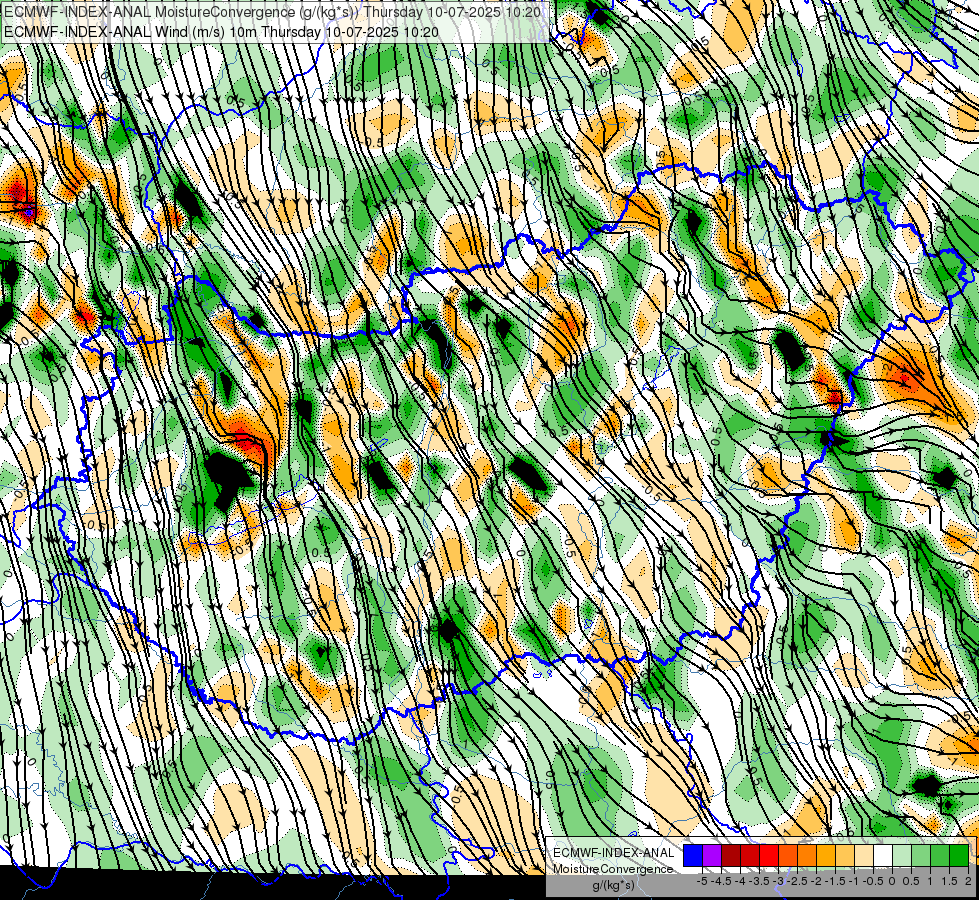Image resolution: width=979 pixels, height=900 pixels.
Task: Click the orange swatch between -2.5 and -2
Action: 807,856
